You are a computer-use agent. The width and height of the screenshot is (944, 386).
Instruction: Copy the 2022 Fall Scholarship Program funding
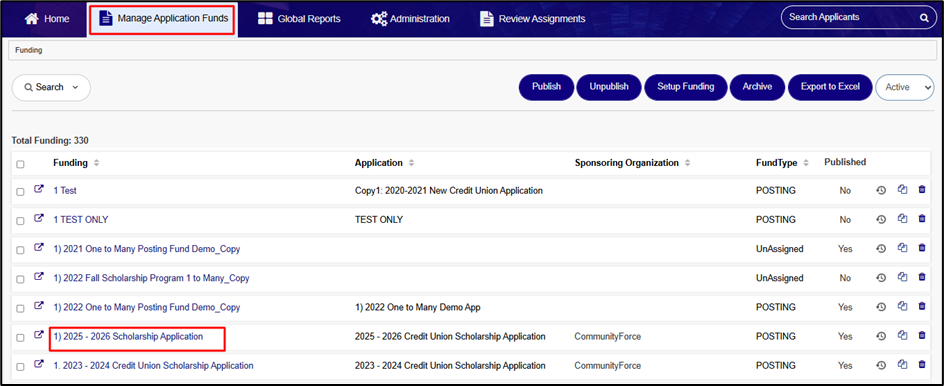pos(902,277)
